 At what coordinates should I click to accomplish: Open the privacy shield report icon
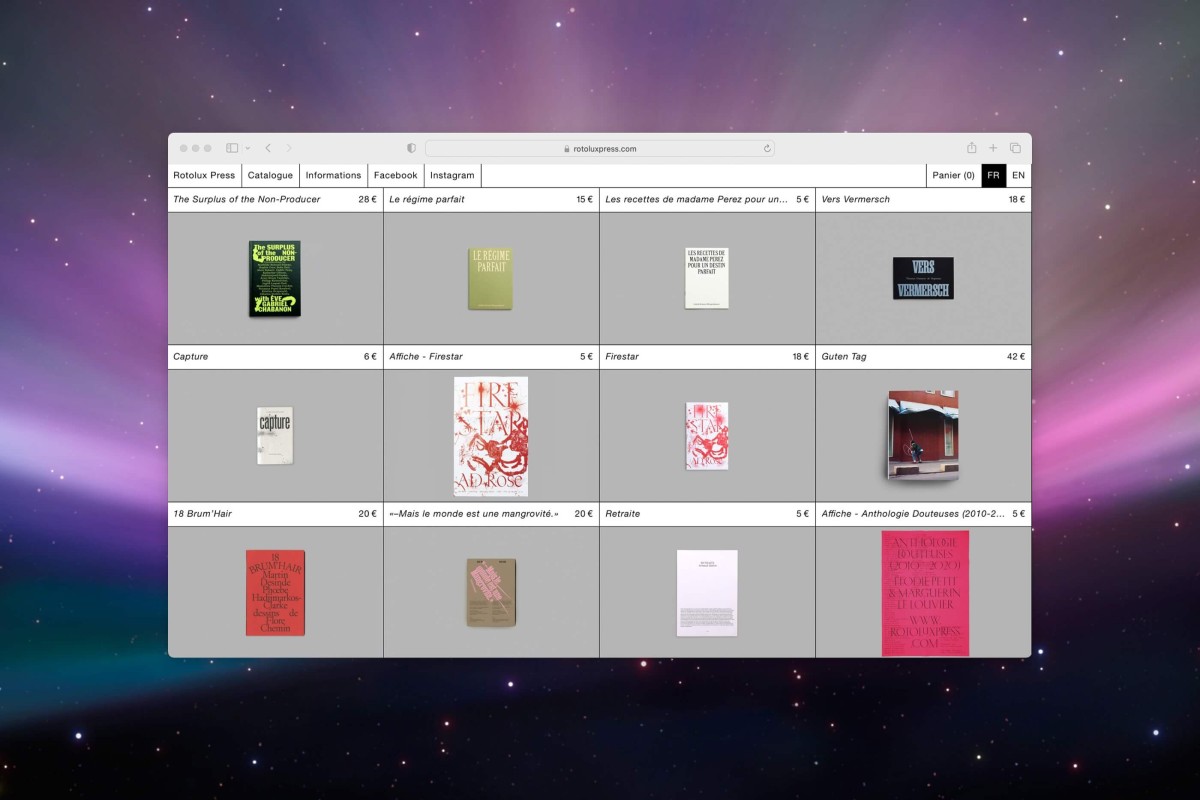coord(411,148)
